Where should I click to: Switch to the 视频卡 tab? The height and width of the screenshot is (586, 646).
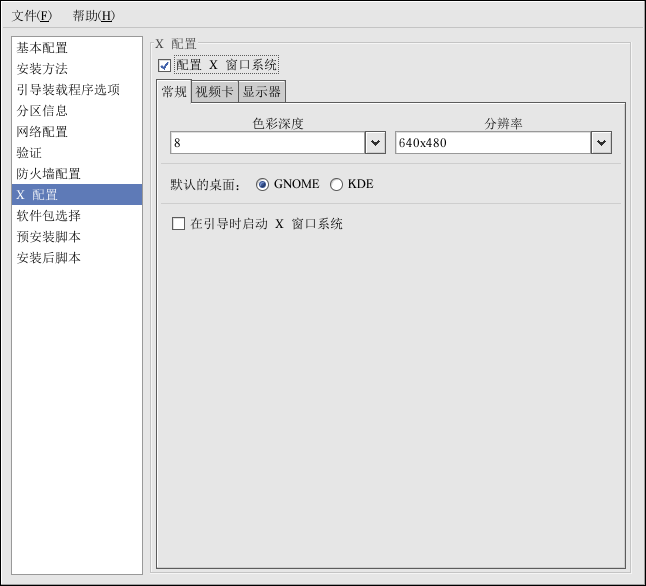tap(214, 92)
